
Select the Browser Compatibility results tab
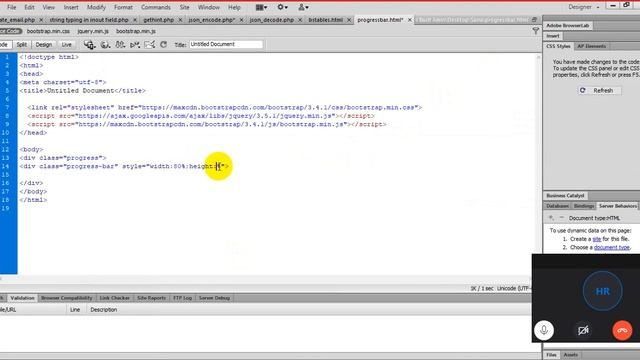(x=67, y=298)
